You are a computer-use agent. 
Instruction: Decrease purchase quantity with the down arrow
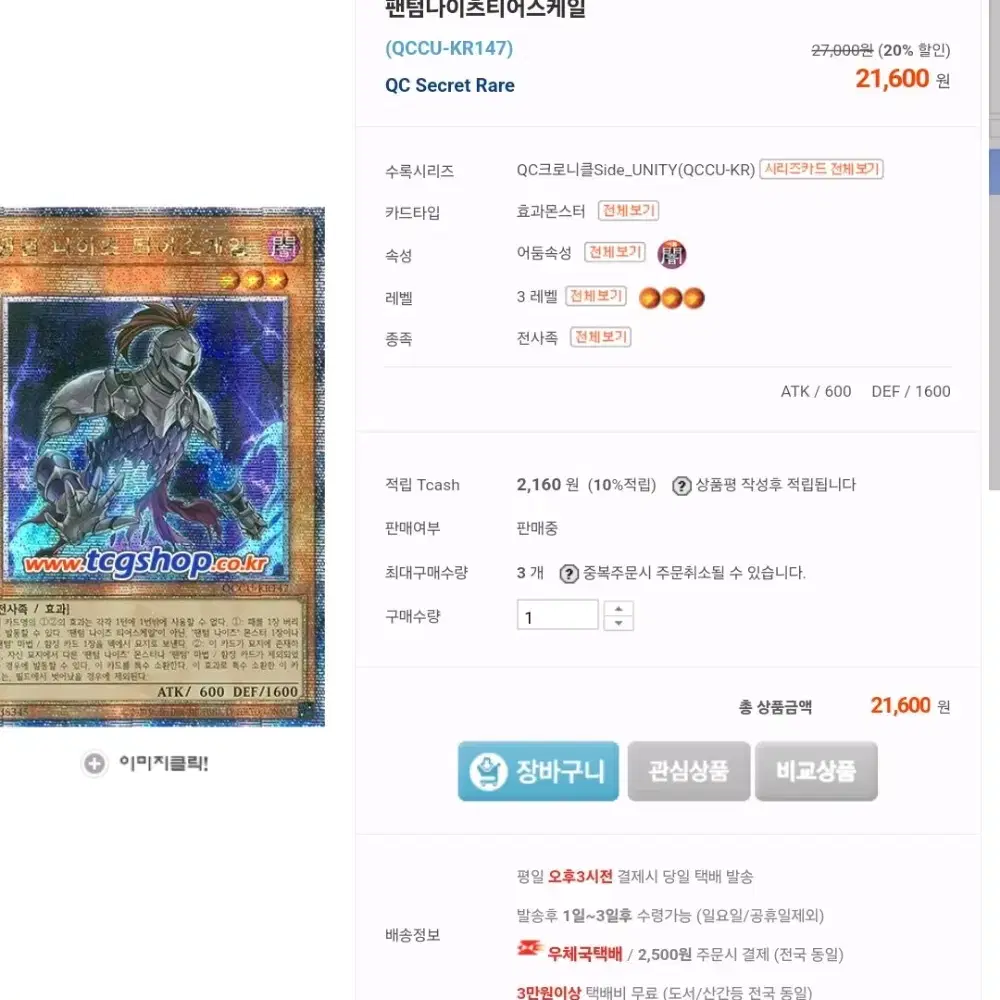(x=618, y=623)
